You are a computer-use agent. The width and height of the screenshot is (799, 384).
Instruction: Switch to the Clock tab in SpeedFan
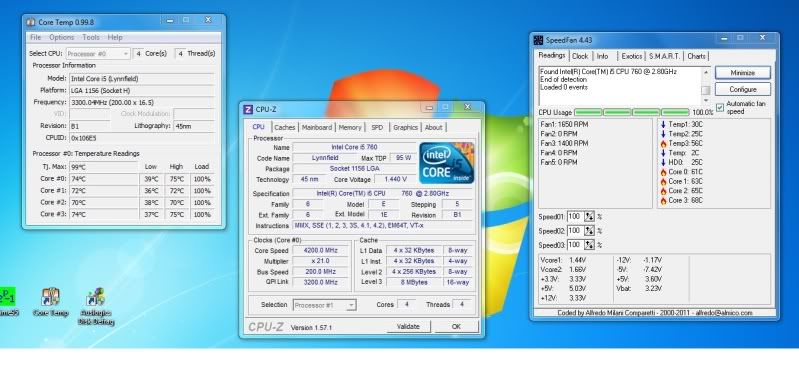(580, 56)
